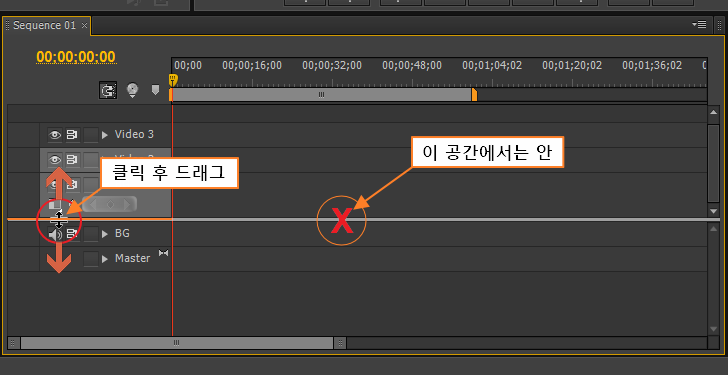Viewport: 728px width, 375px height.
Task: Click time ruler at 00;00;32;00
Action: pos(332,65)
